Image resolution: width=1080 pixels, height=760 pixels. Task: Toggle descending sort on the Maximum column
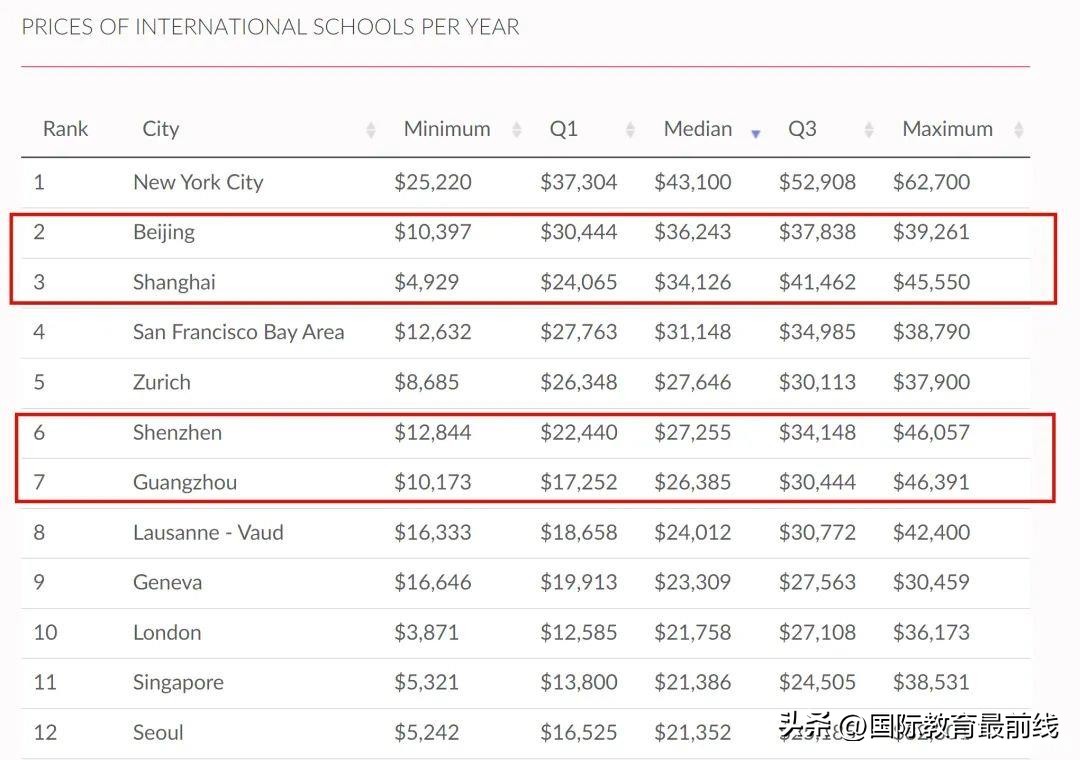click(x=1019, y=129)
